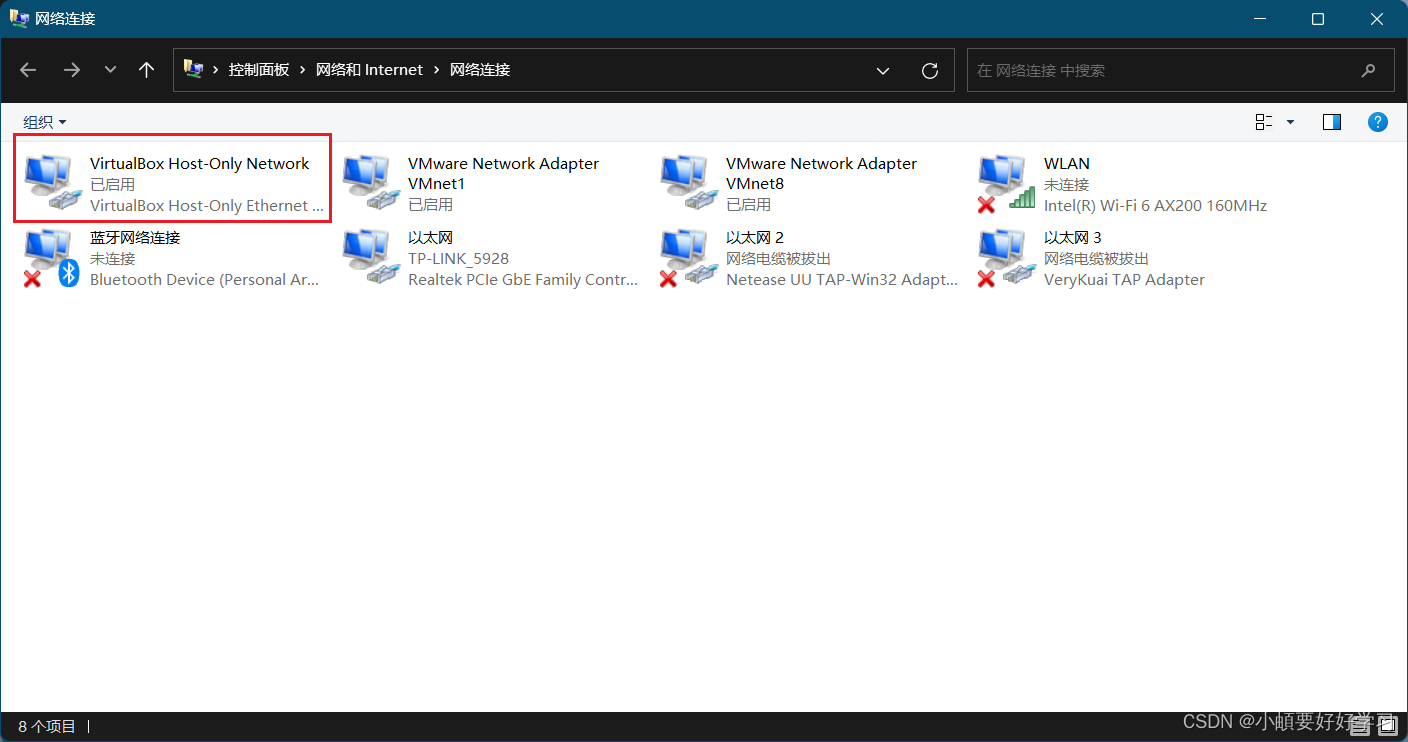This screenshot has height=742, width=1408.
Task: Select the WLAN adapter icon
Action: click(1006, 182)
